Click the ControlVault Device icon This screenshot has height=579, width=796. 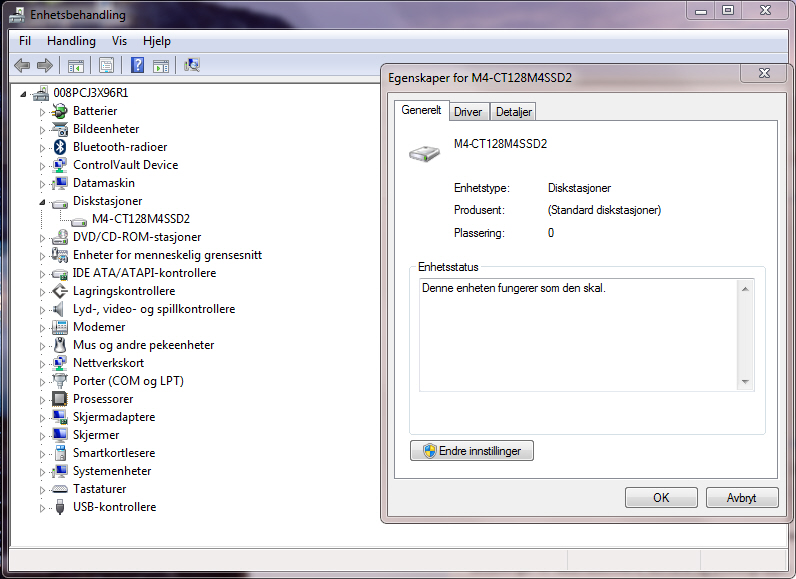tap(59, 165)
